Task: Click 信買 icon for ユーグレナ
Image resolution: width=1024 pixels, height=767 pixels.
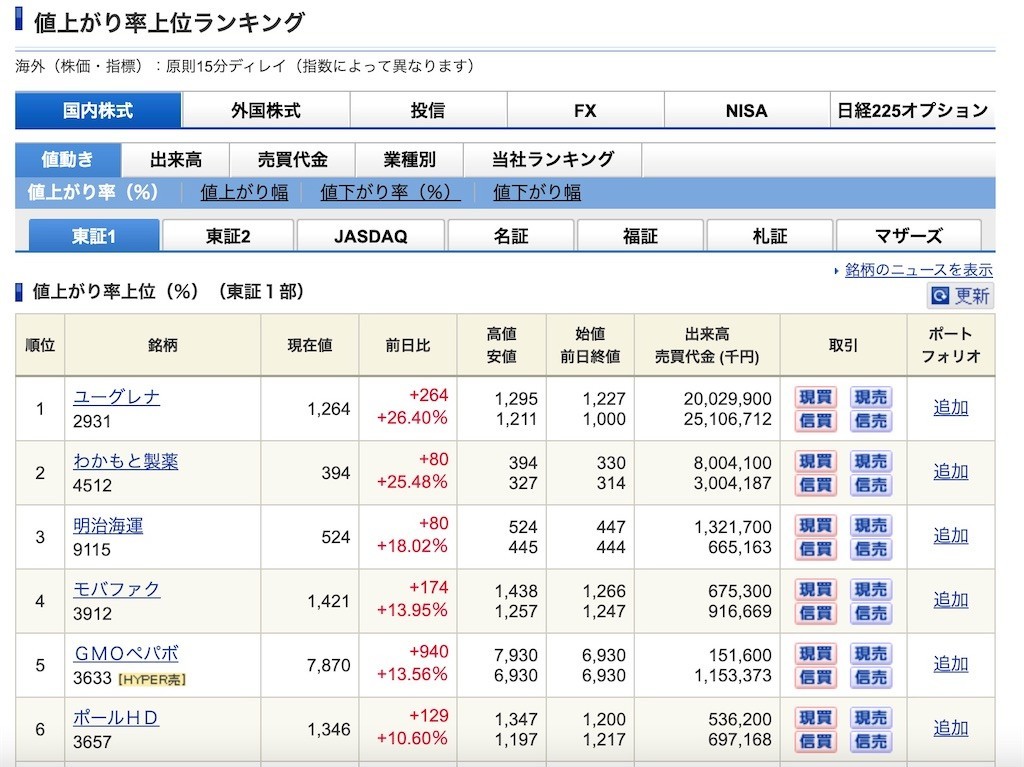Action: (x=816, y=421)
